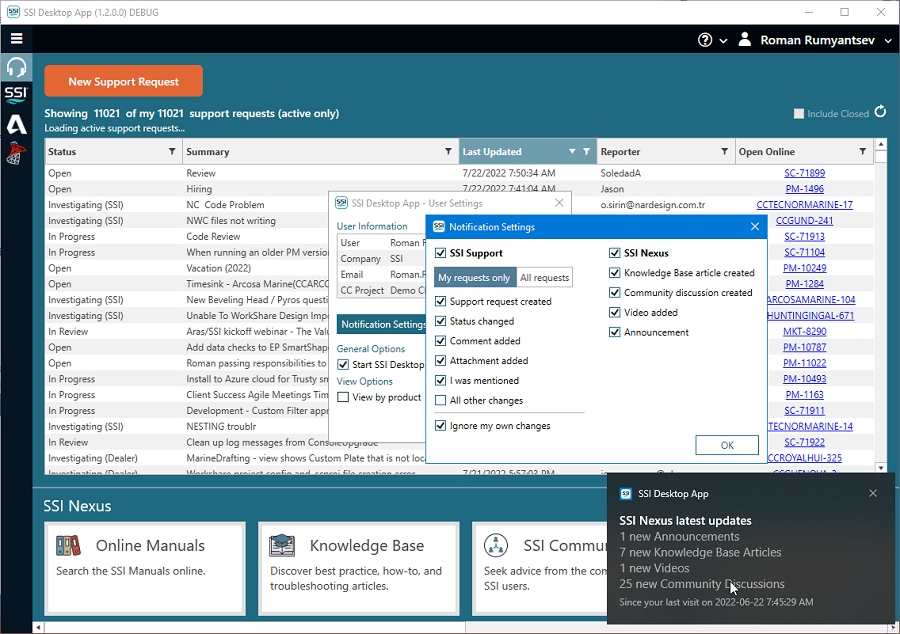Enable View by product checkbox
The height and width of the screenshot is (634, 900).
click(343, 397)
